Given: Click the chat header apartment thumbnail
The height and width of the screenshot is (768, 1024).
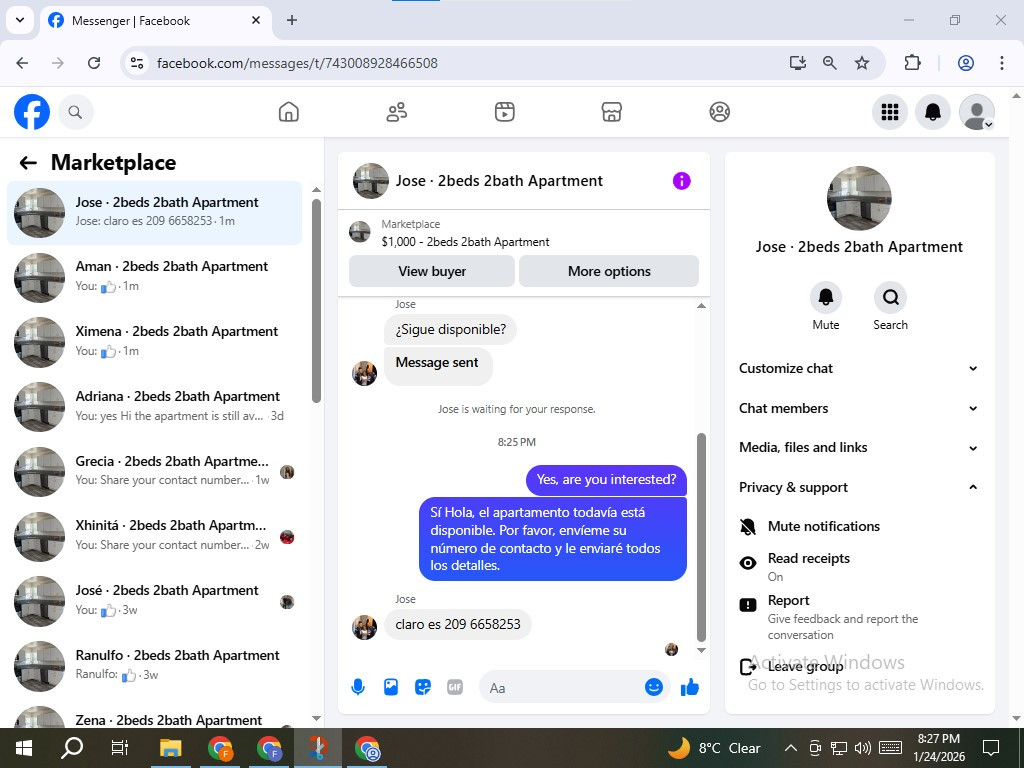Looking at the screenshot, I should tap(371, 181).
